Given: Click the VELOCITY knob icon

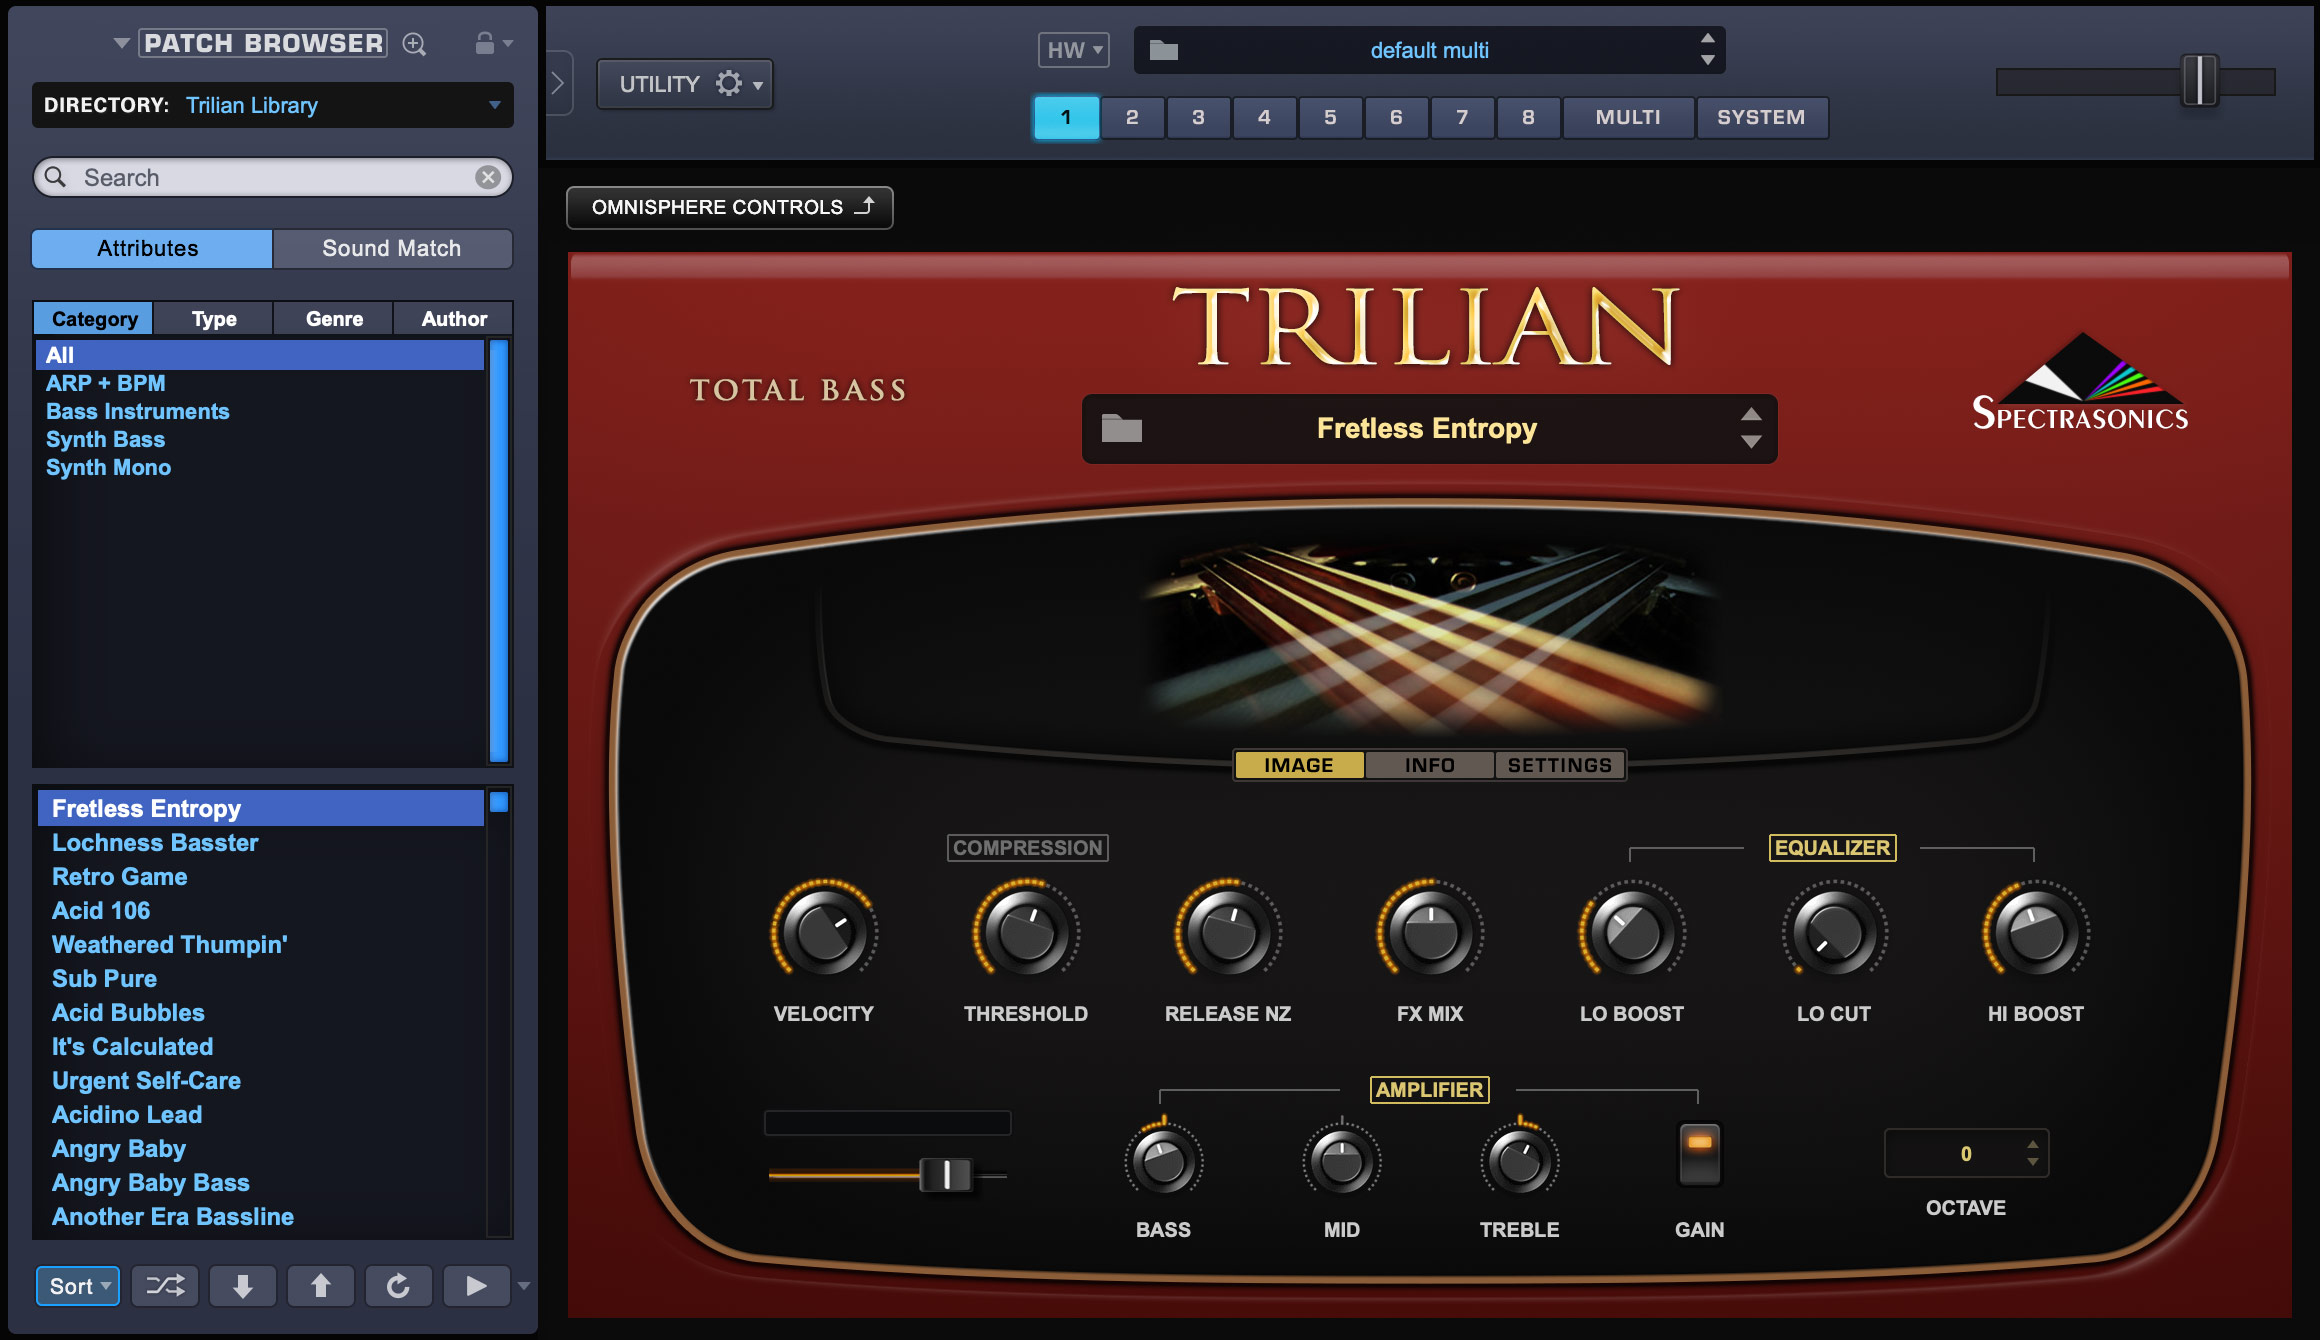Looking at the screenshot, I should click(x=821, y=933).
